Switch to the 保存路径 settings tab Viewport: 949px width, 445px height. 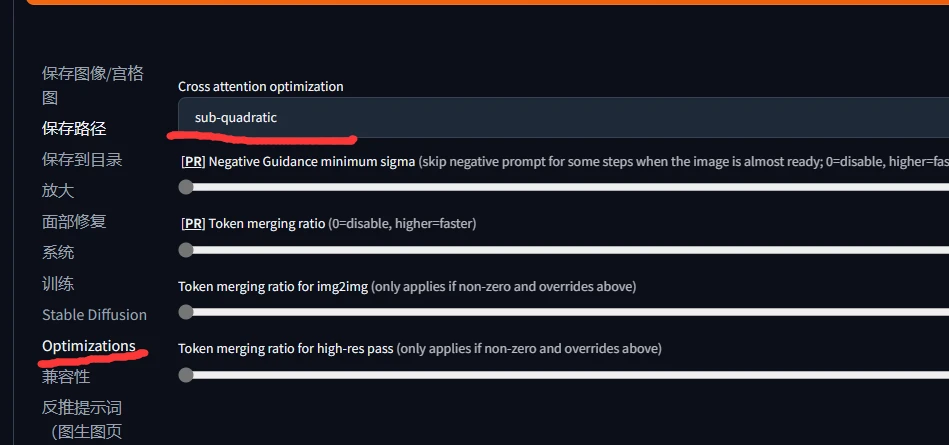tap(74, 128)
